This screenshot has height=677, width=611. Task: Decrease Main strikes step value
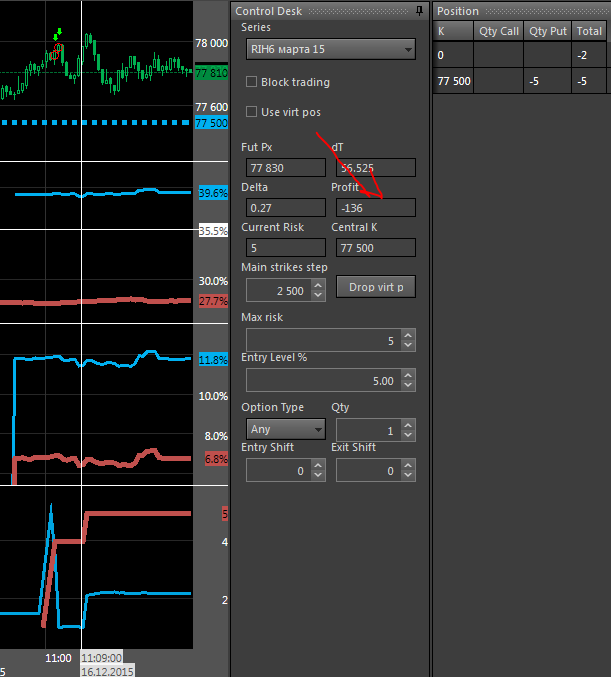coord(318,295)
